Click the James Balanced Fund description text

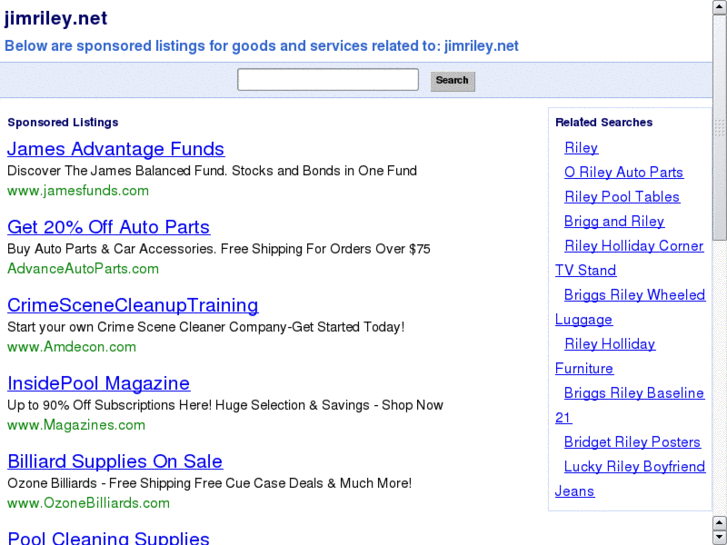(212, 171)
